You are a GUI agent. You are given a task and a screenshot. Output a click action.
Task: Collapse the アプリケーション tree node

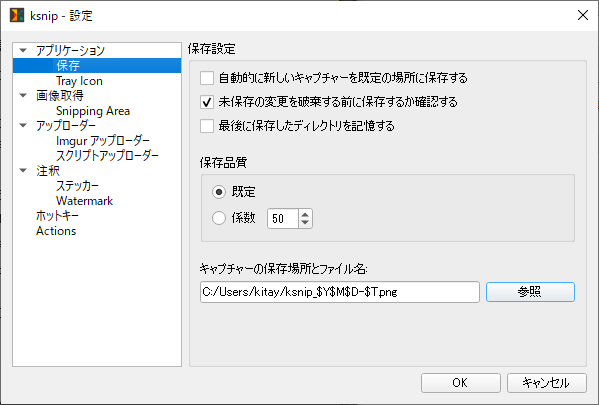(x=23, y=50)
